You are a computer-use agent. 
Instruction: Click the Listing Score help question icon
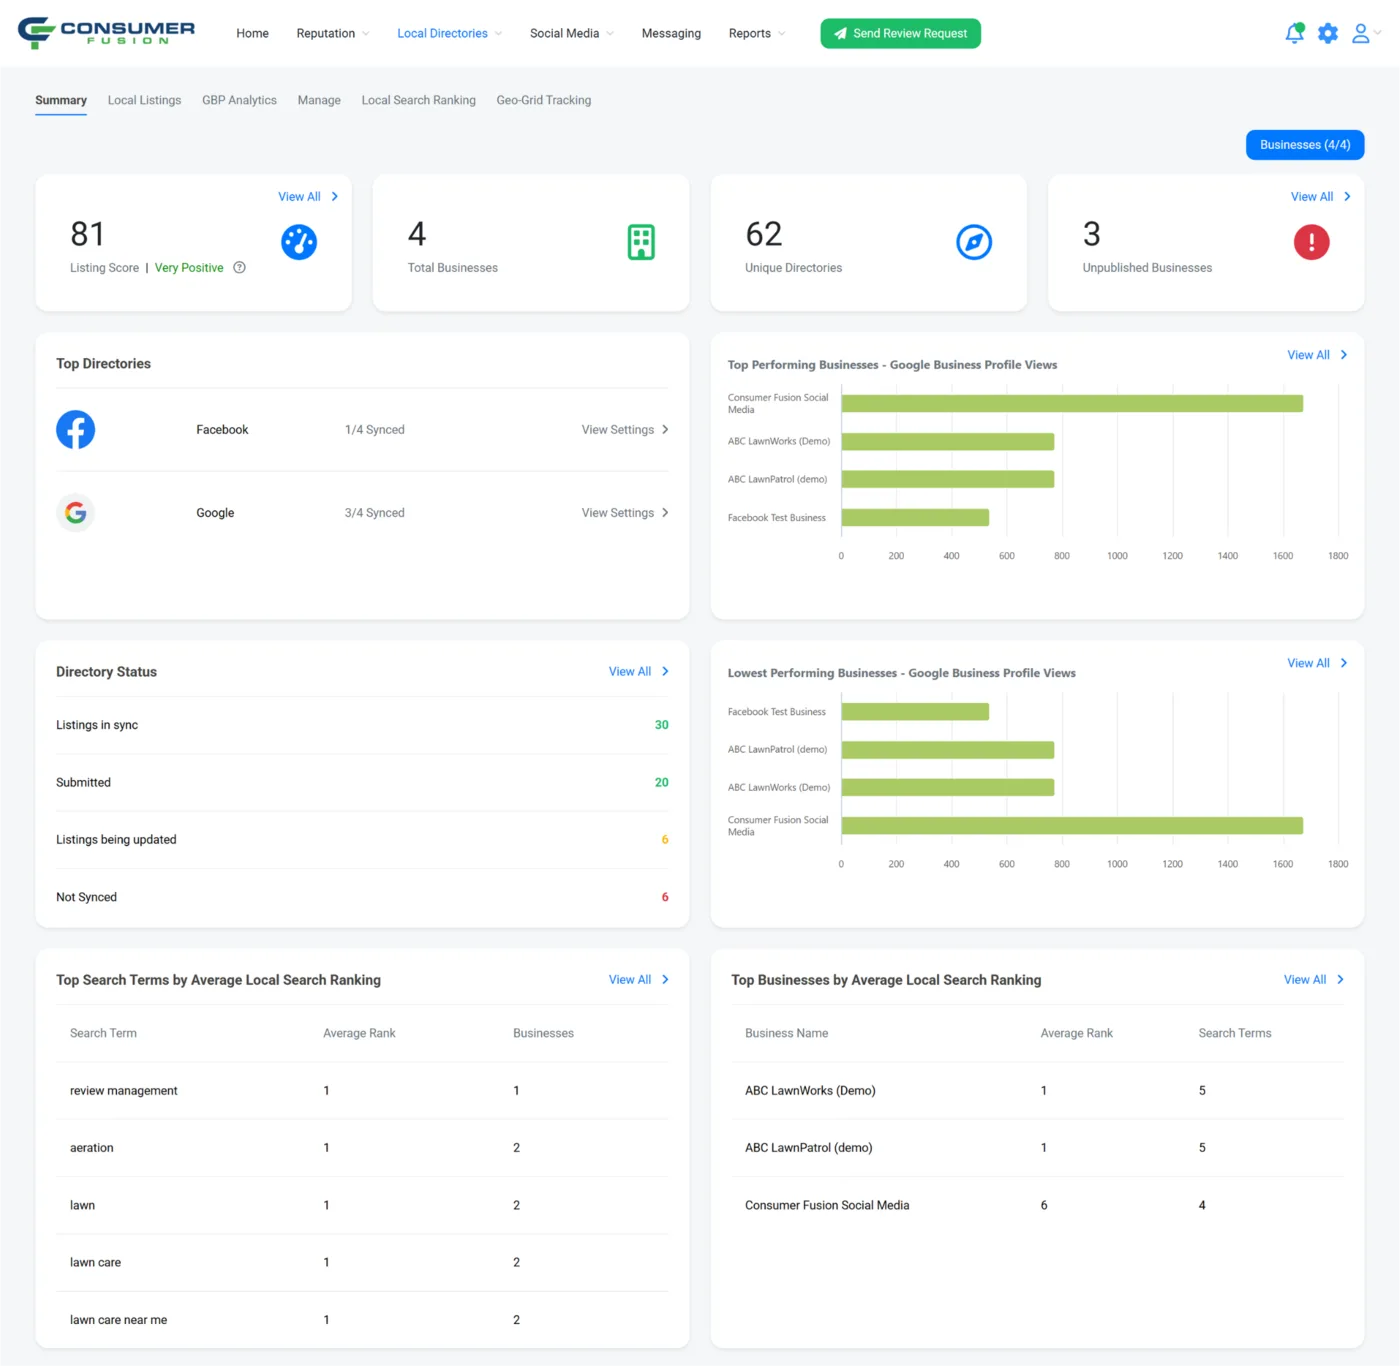(x=240, y=267)
